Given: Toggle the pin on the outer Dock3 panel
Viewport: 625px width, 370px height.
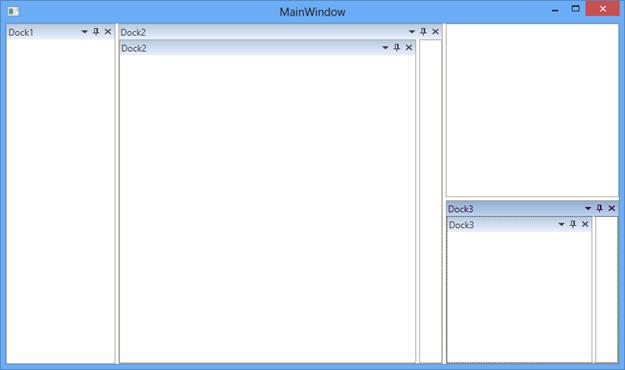Looking at the screenshot, I should (x=599, y=208).
